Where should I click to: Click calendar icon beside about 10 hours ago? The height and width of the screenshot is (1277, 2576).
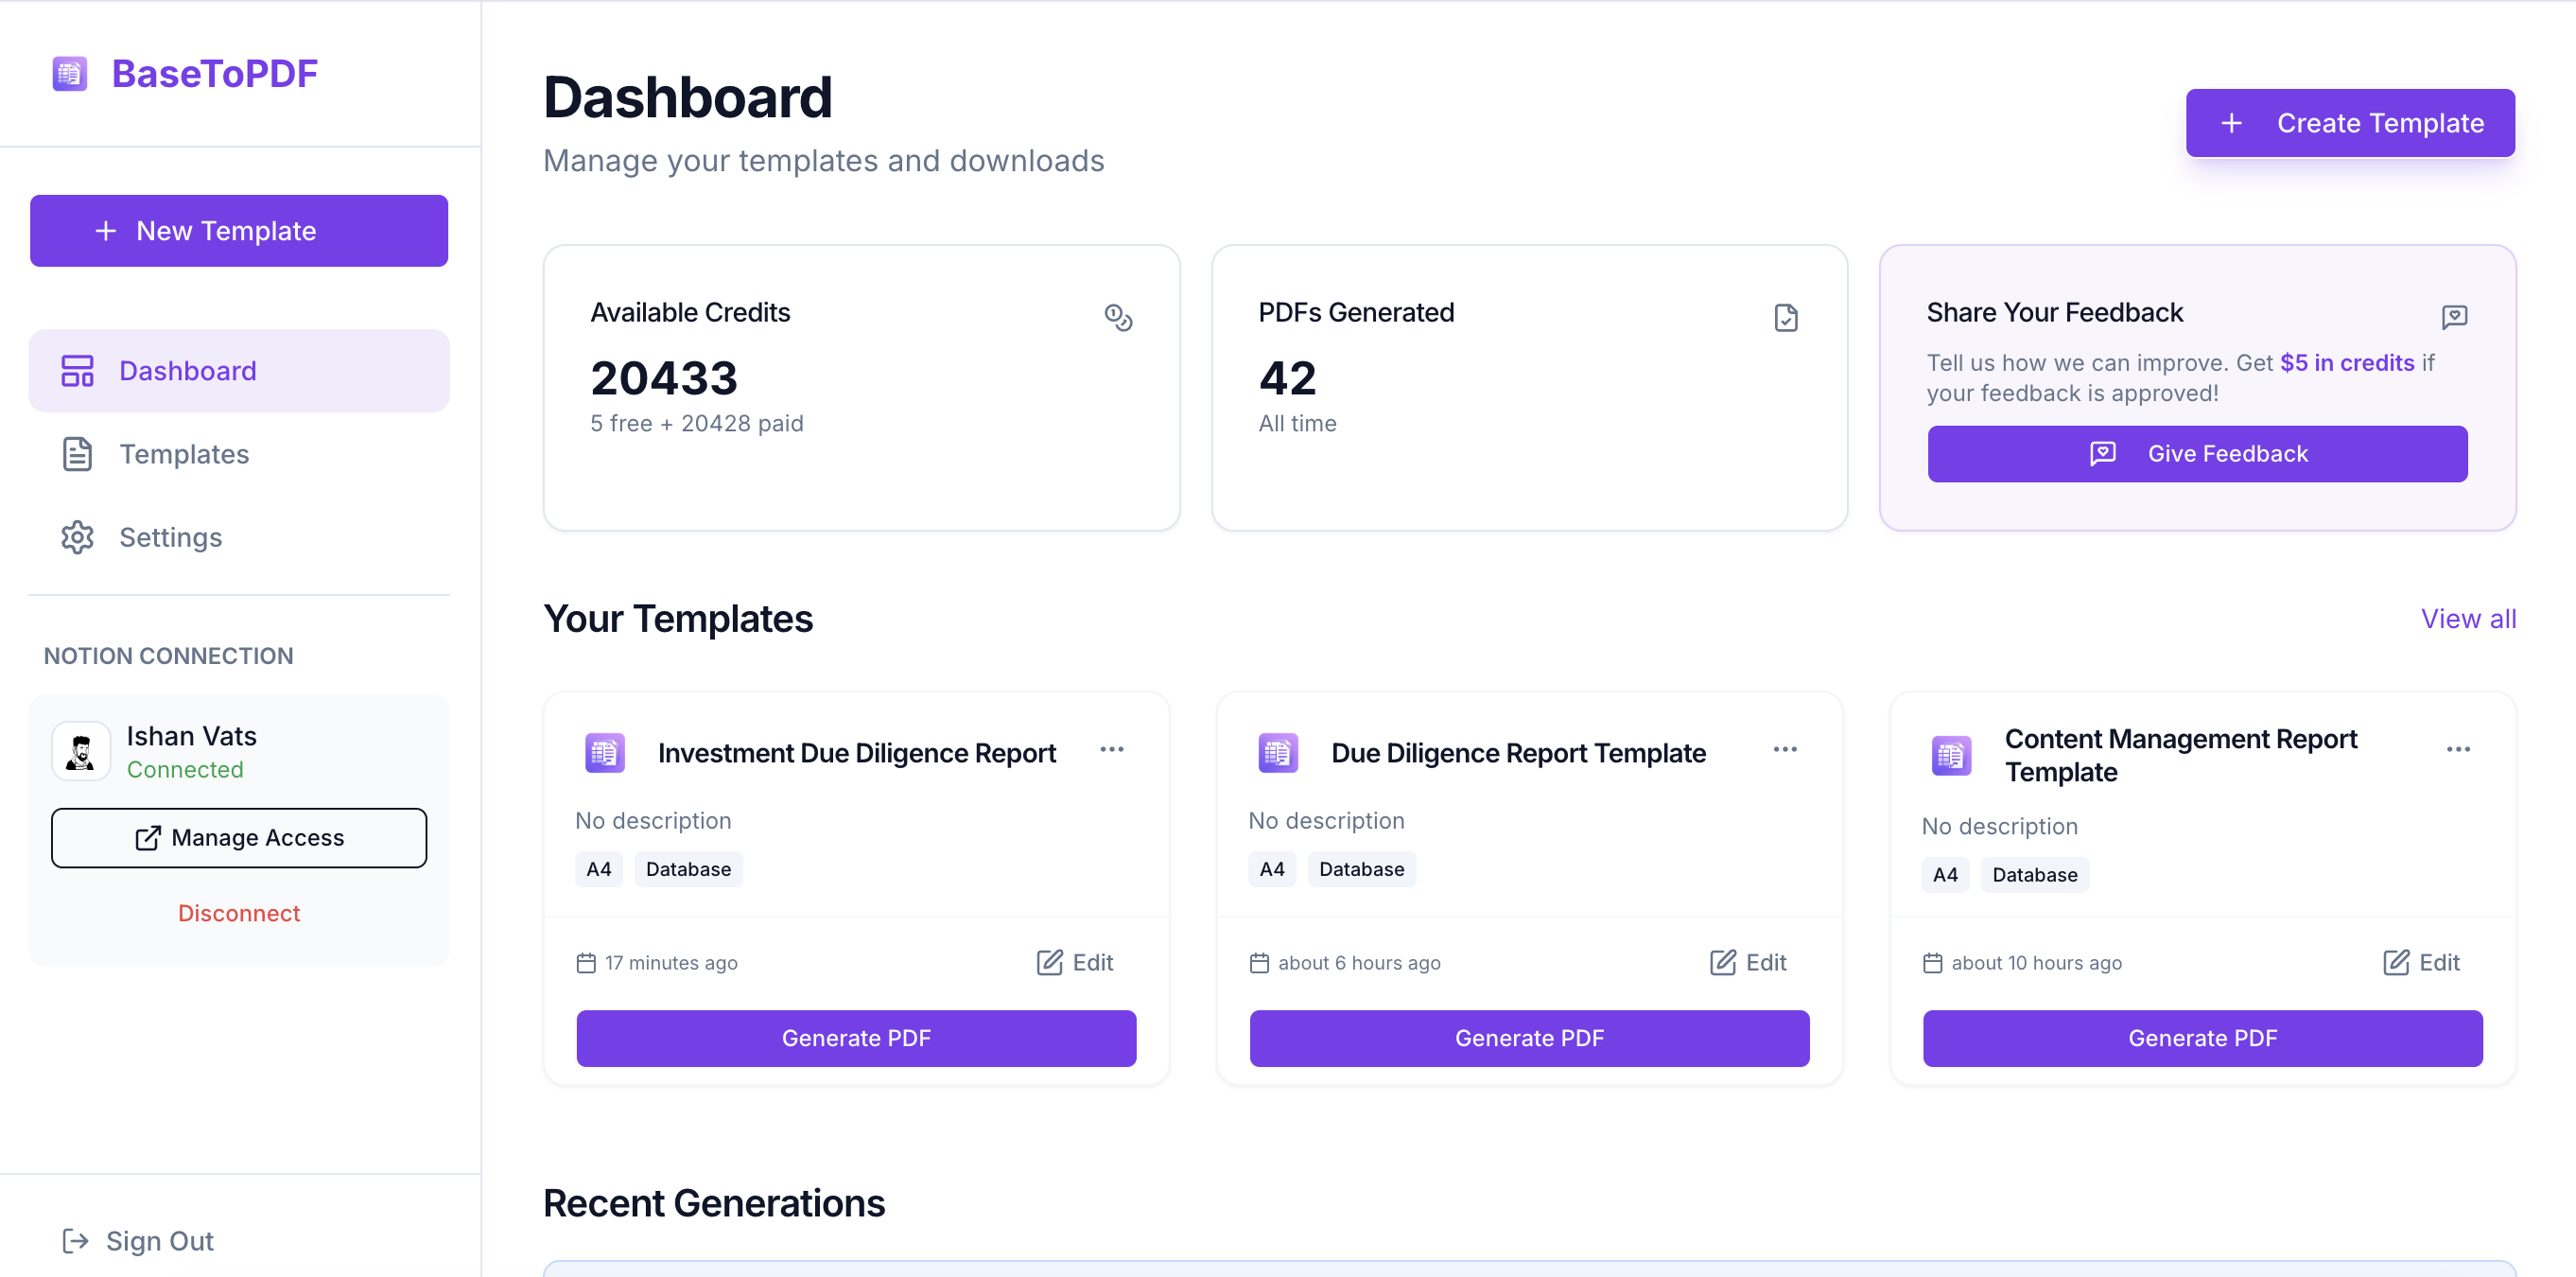[1932, 963]
